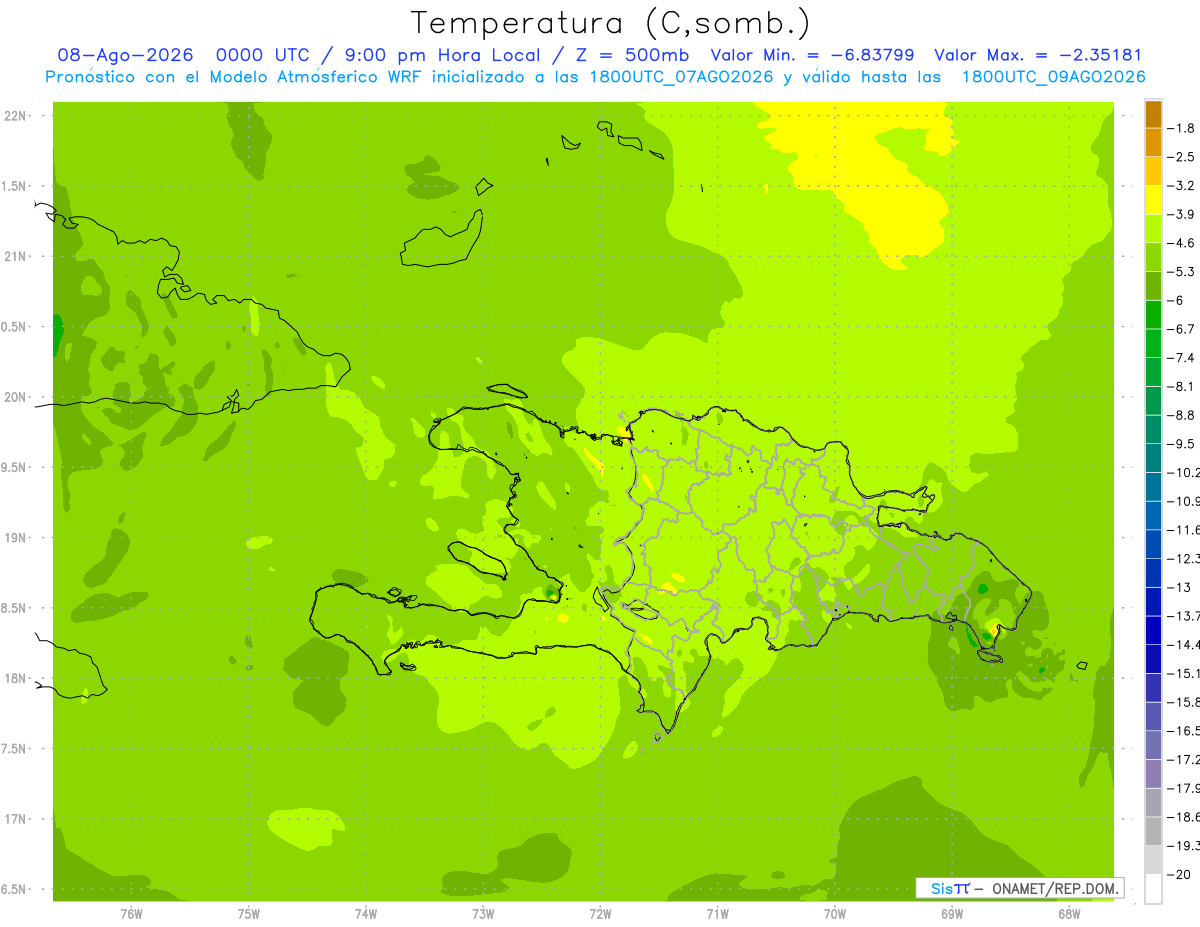1200x927 pixels.
Task: Click the '76W' longitude label
Action: click(x=131, y=913)
